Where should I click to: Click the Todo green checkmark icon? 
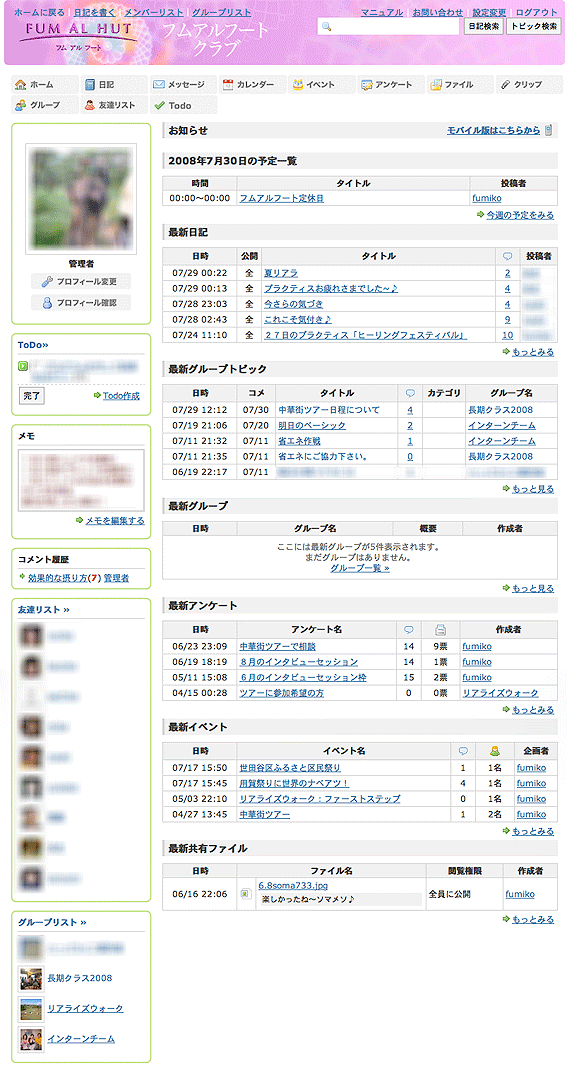click(x=159, y=106)
